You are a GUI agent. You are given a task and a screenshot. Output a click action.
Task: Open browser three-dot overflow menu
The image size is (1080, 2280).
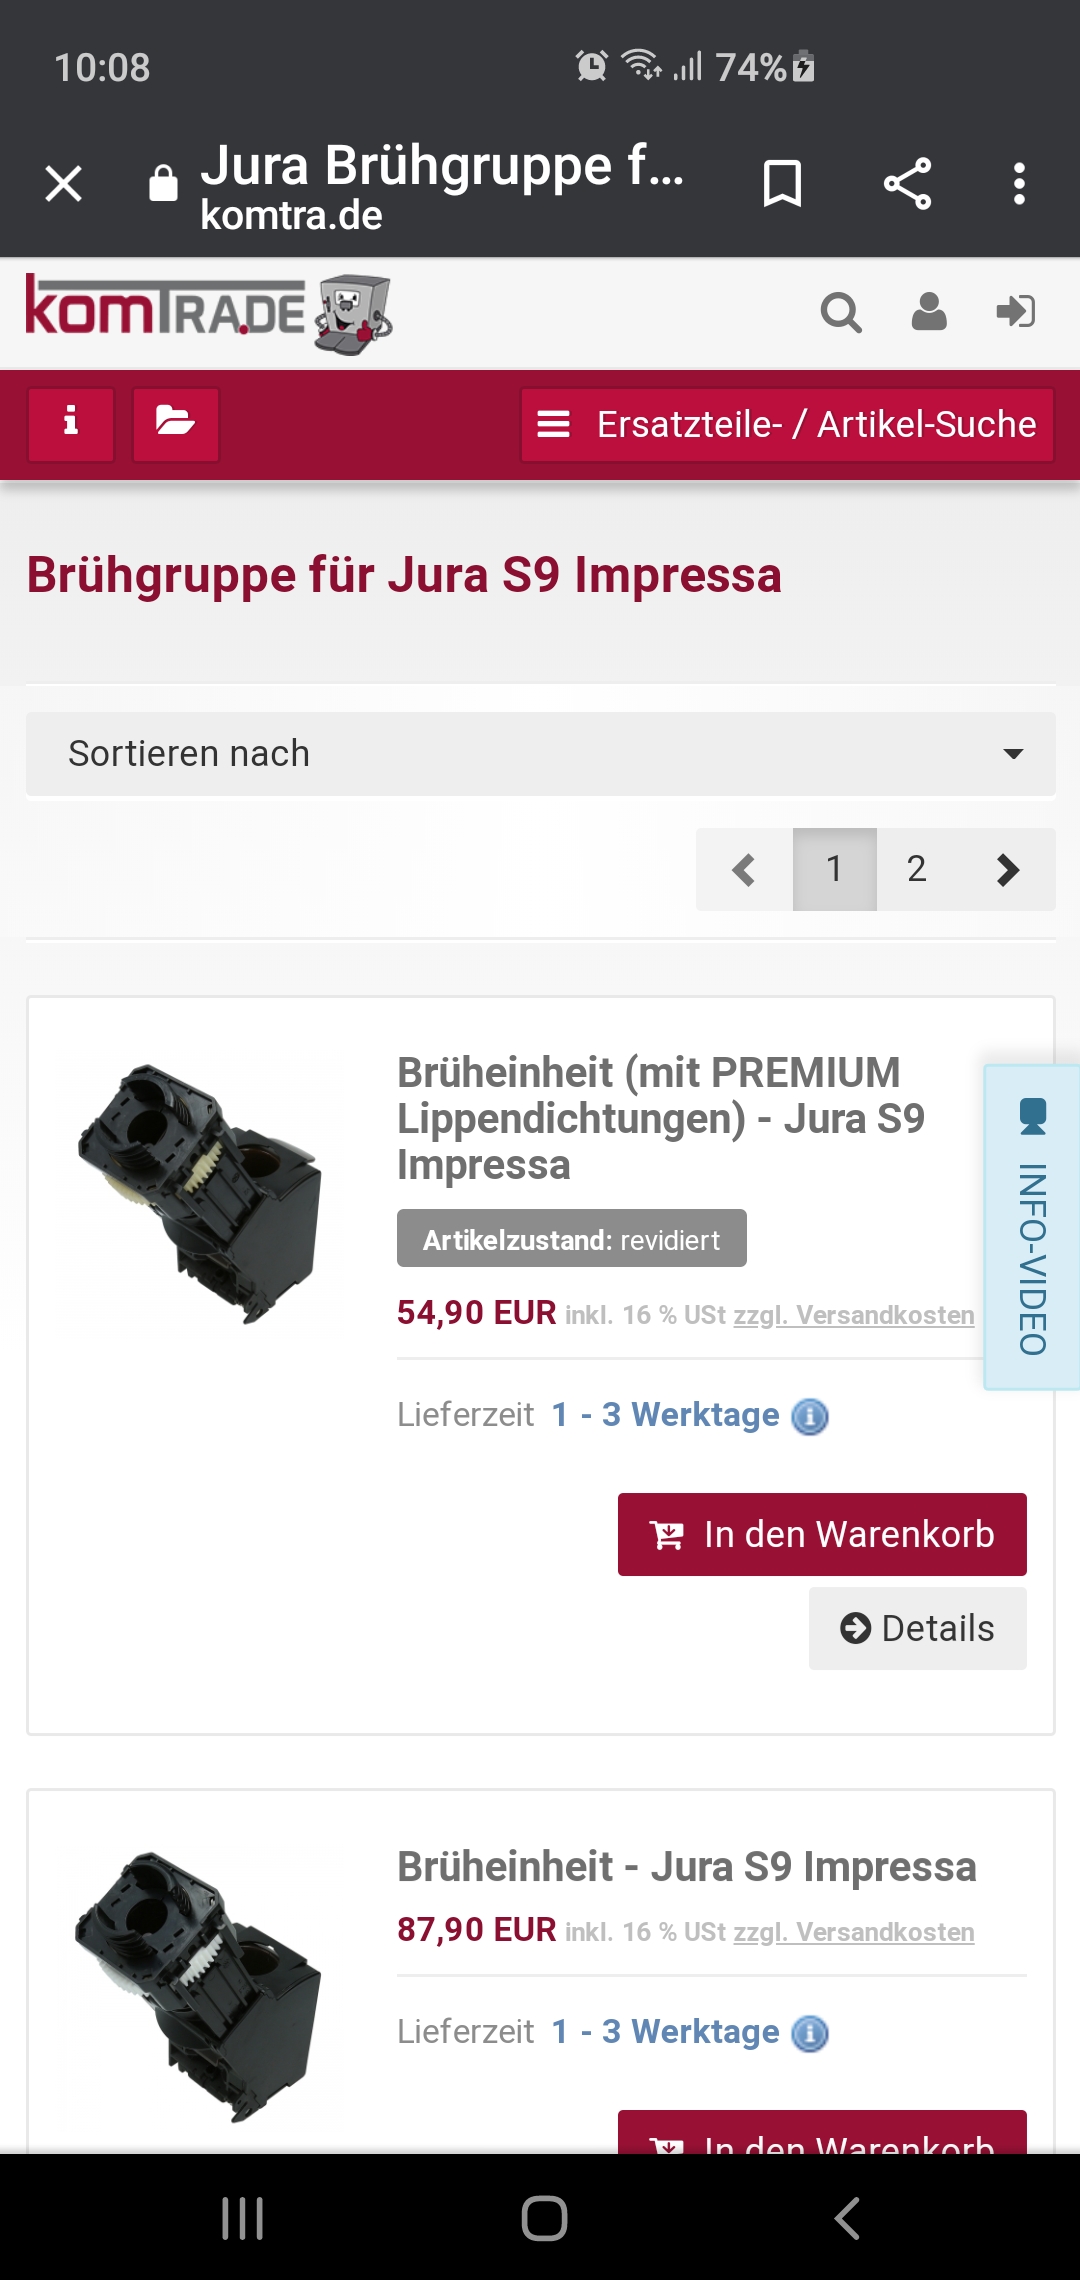pyautogui.click(x=1019, y=184)
